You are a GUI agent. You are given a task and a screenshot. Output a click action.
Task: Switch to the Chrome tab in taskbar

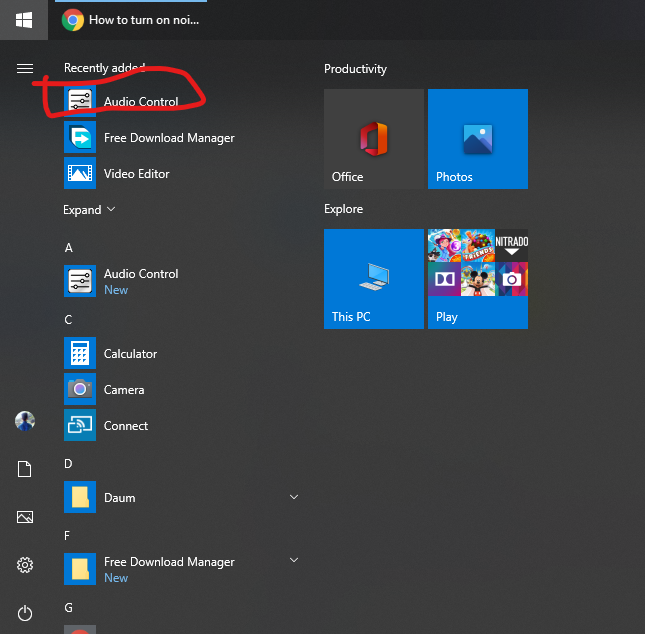[130, 19]
